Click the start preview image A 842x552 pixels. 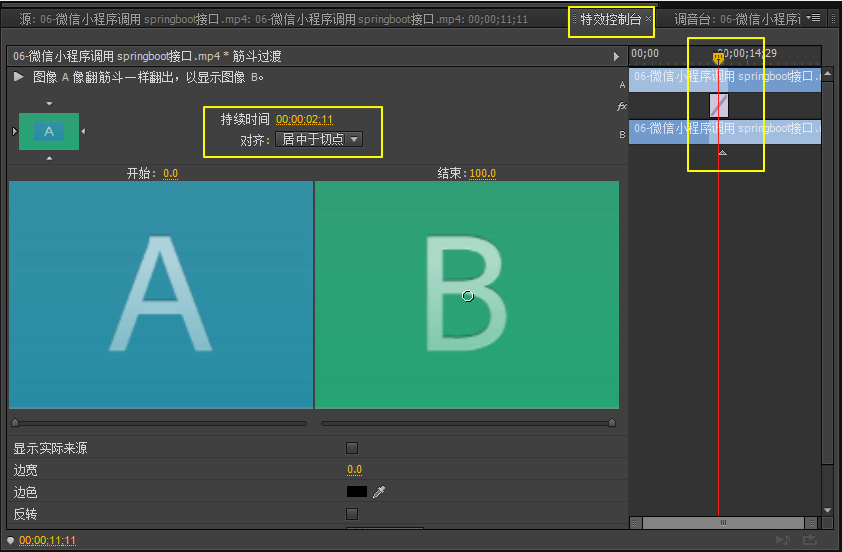point(161,295)
